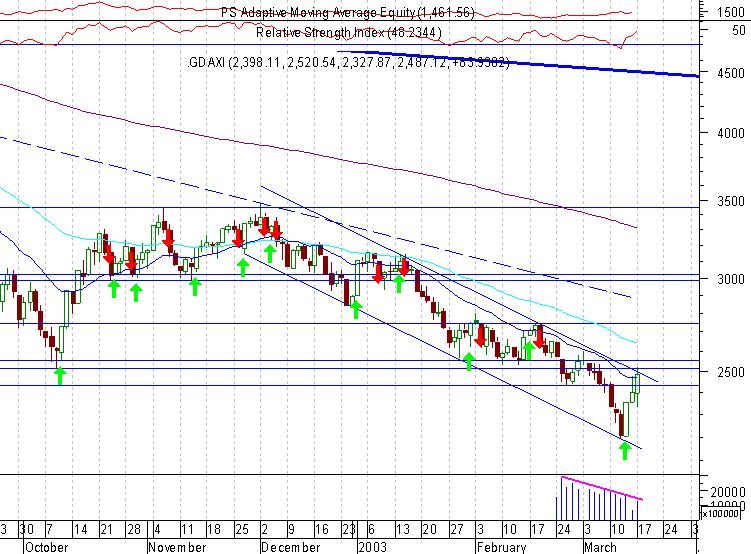This screenshot has height=554, width=751.
Task: Click the date label 21 in October
Action: (x=106, y=529)
